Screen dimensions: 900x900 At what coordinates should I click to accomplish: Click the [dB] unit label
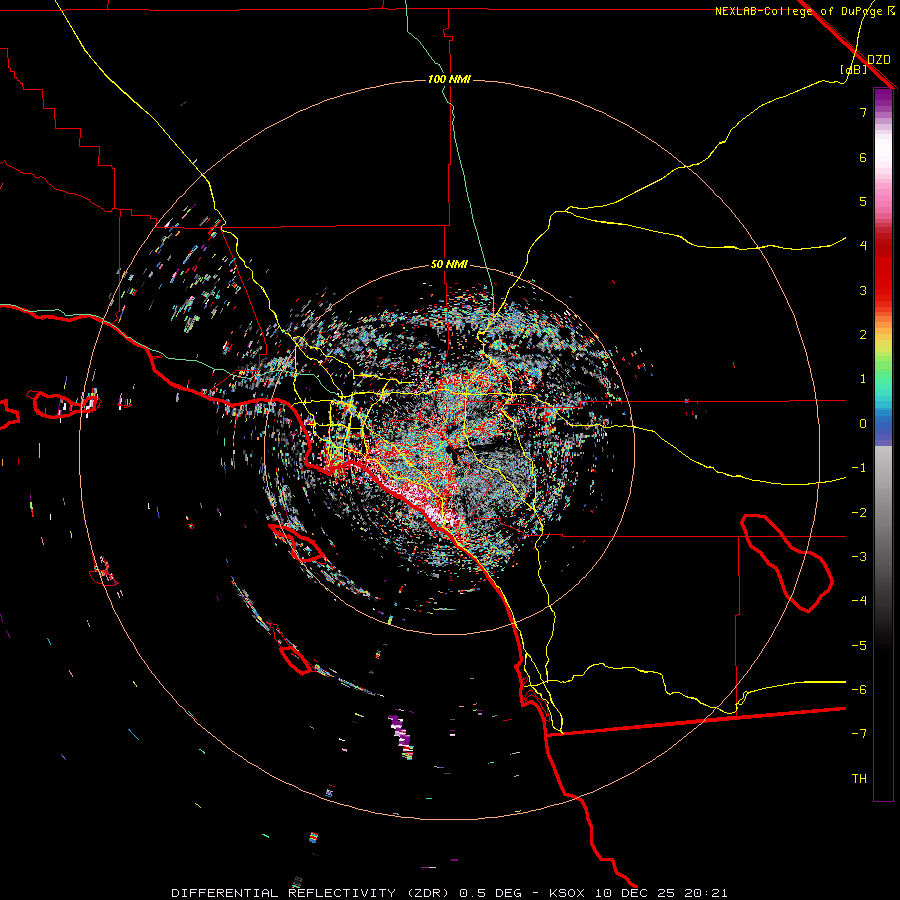854,70
